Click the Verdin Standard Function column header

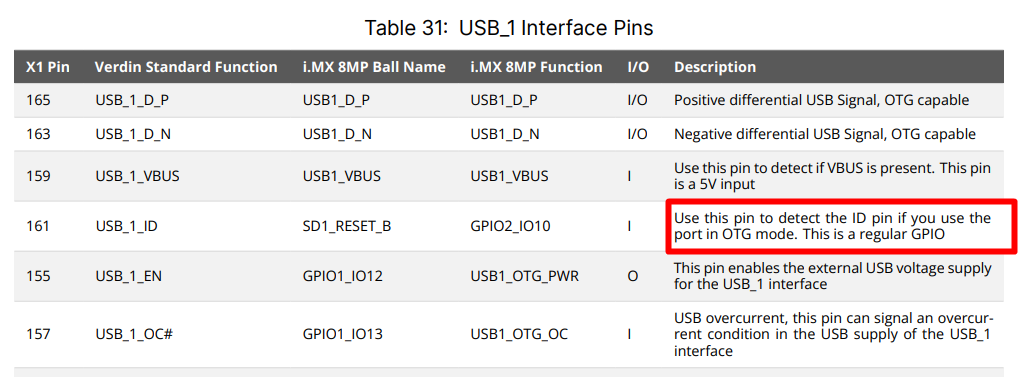186,67
